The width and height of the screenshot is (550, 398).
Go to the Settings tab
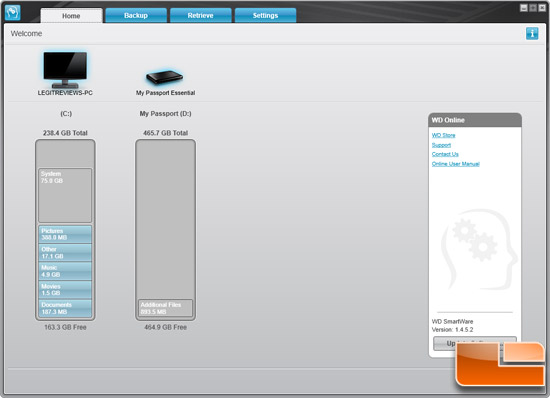coord(265,15)
